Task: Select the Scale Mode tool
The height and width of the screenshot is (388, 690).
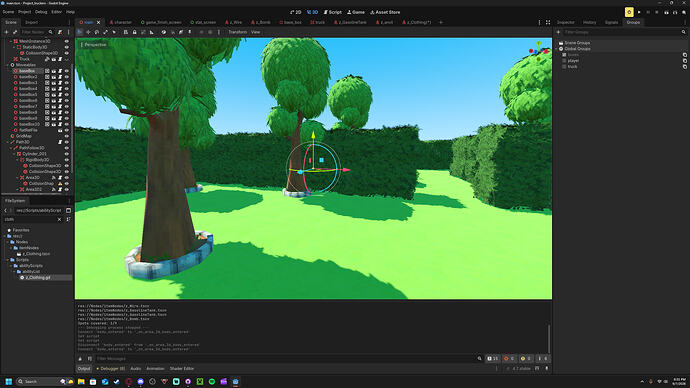Action: pos(105,32)
